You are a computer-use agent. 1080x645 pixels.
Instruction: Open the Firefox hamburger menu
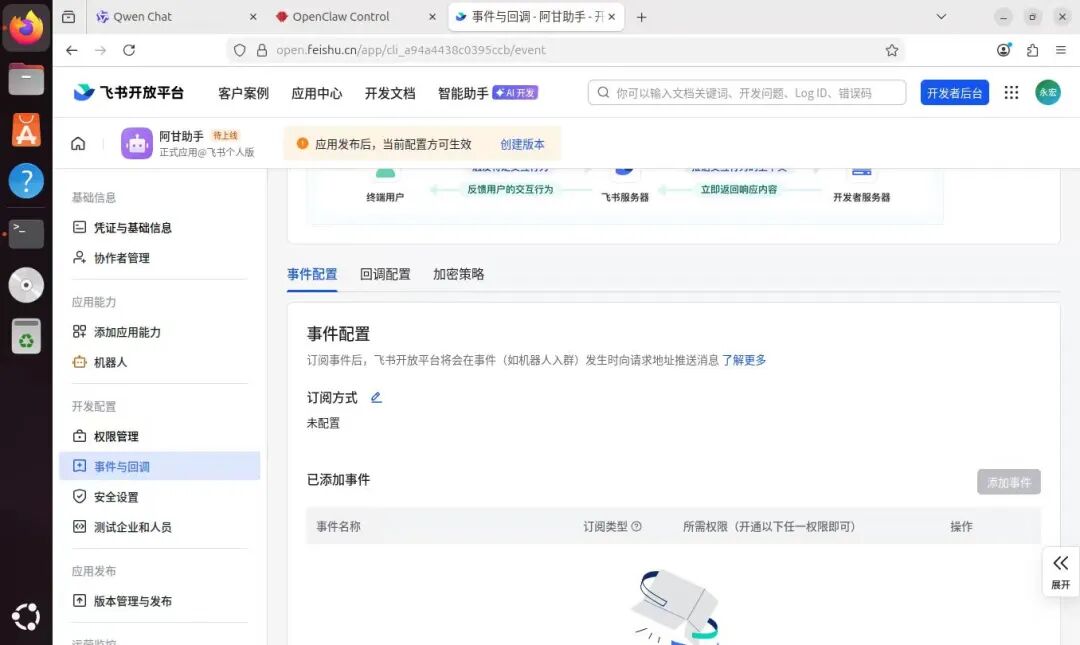coord(1059,51)
